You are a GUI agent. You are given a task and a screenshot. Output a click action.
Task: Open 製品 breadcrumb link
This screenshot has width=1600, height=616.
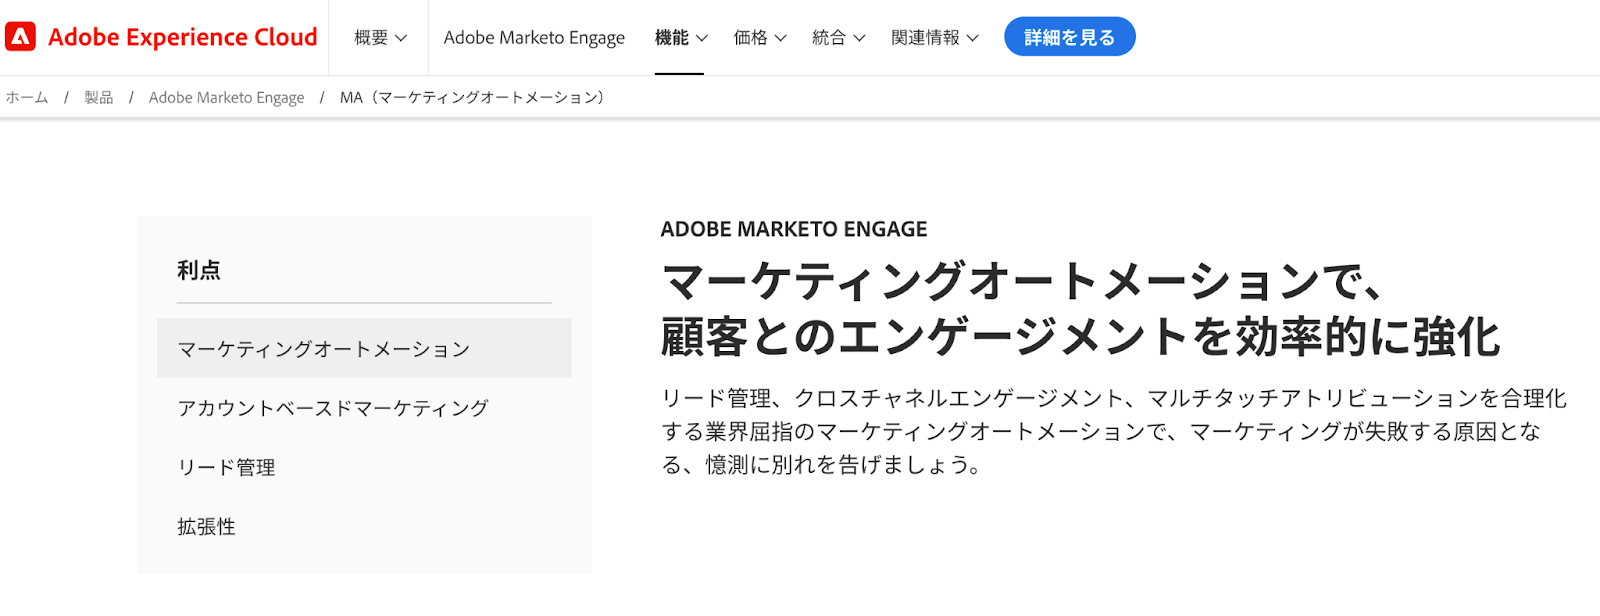(99, 97)
